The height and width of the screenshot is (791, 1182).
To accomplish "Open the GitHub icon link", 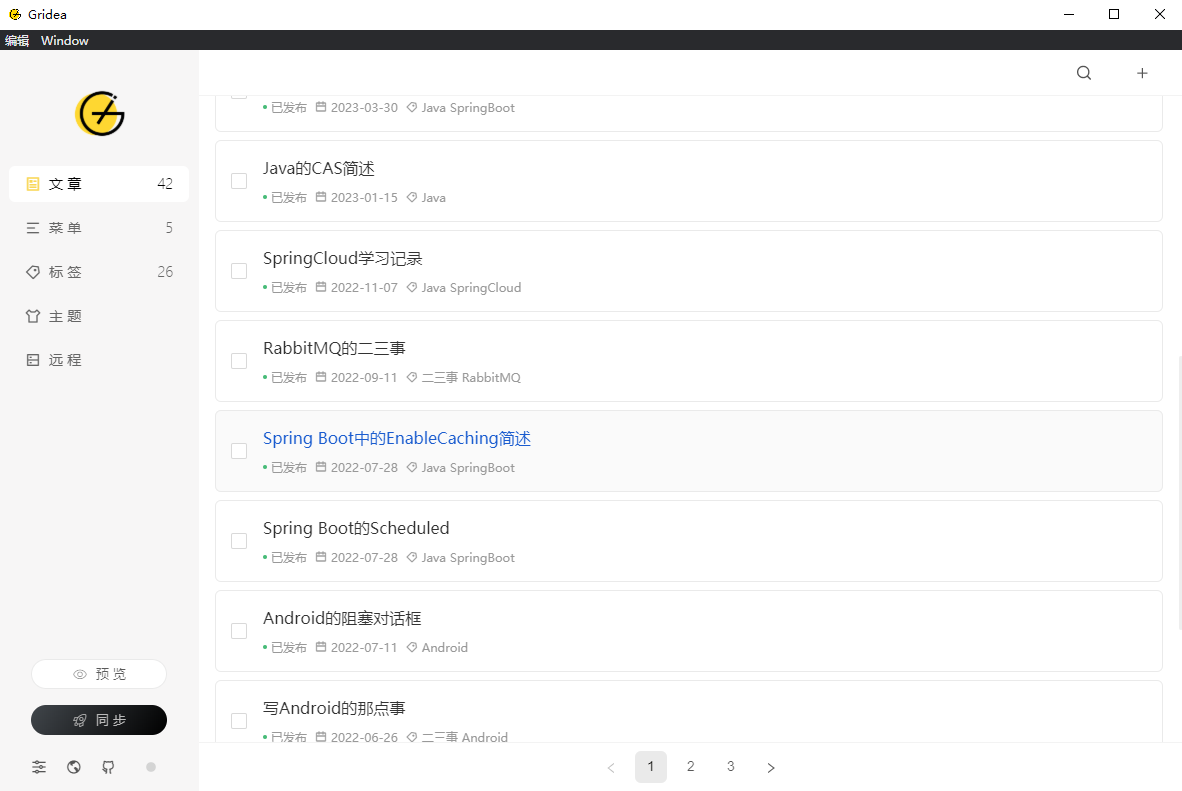I will (x=109, y=767).
